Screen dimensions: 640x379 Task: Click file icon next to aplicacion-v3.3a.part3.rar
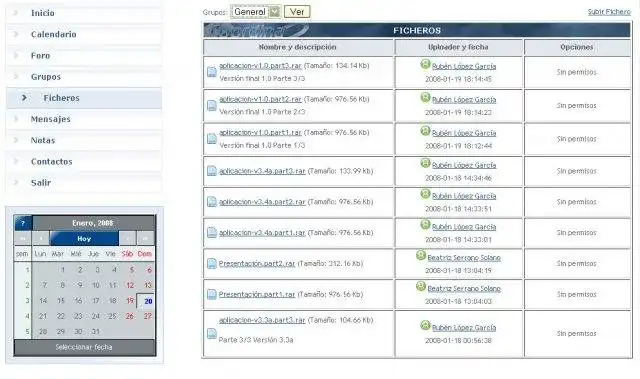pos(211,333)
